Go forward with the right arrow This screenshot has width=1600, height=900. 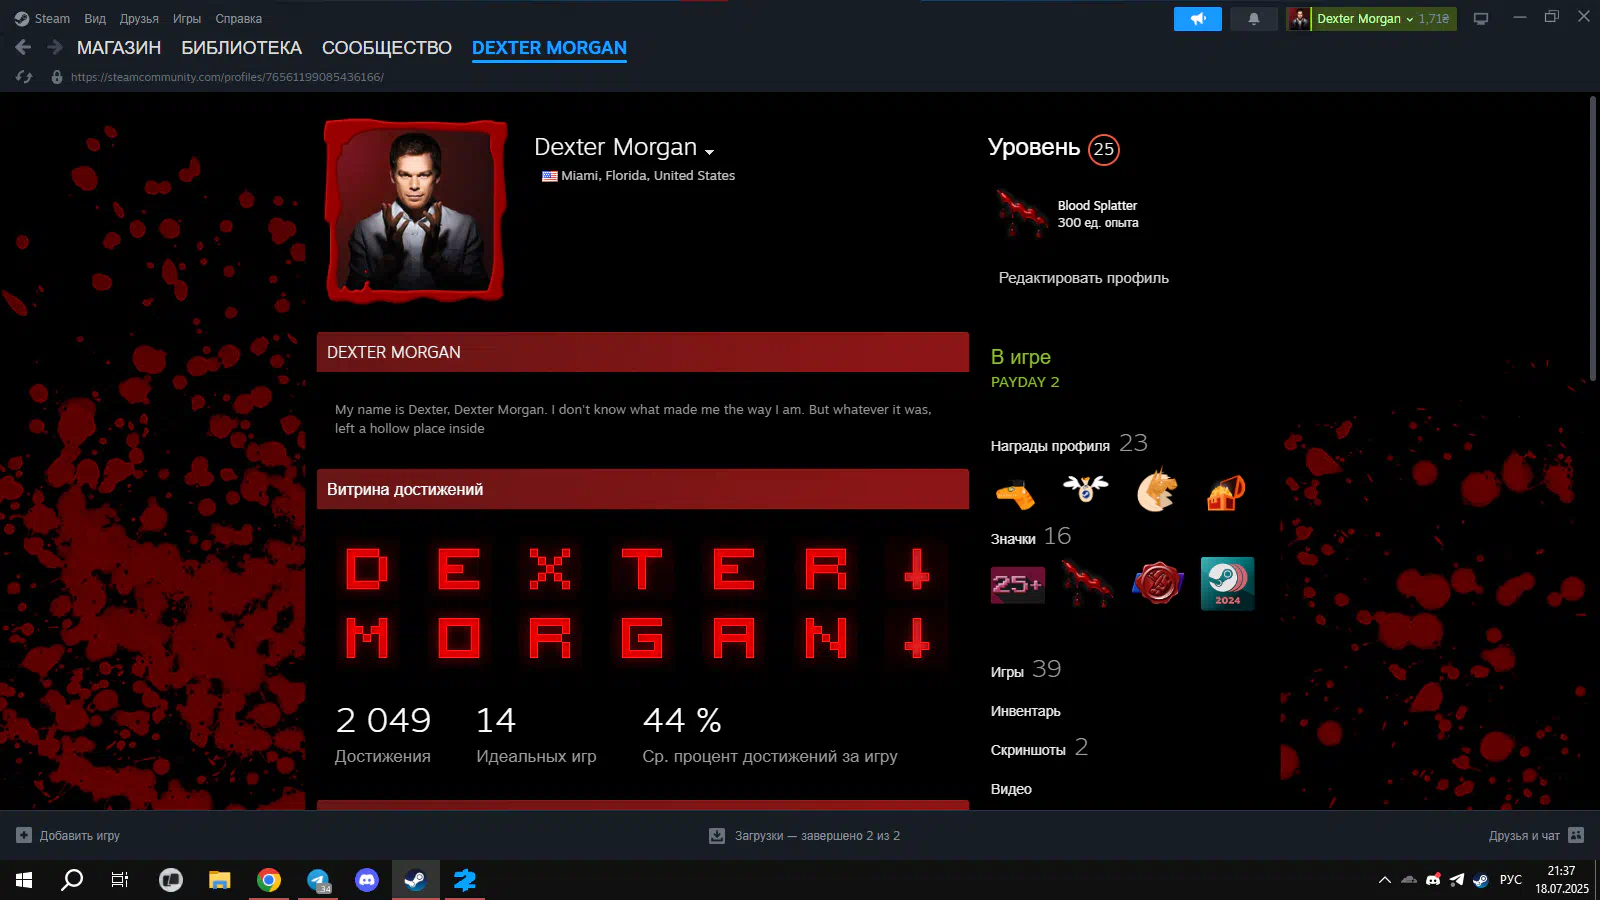coord(55,47)
